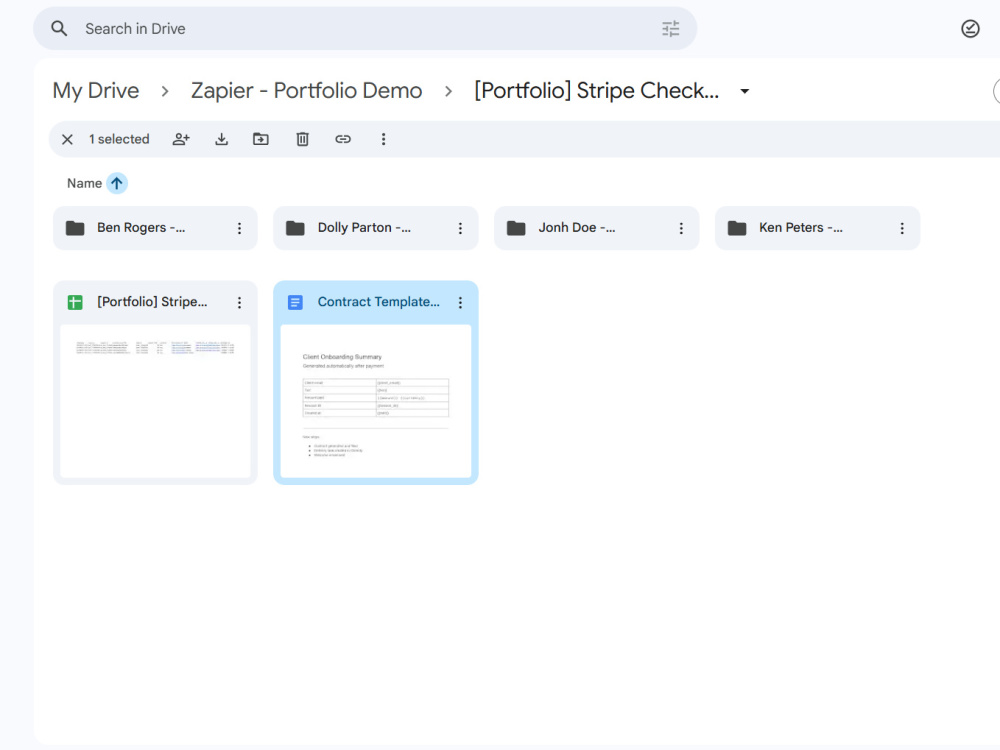The width and height of the screenshot is (1000, 750).
Task: Copy link to the selected file
Action: click(x=343, y=139)
